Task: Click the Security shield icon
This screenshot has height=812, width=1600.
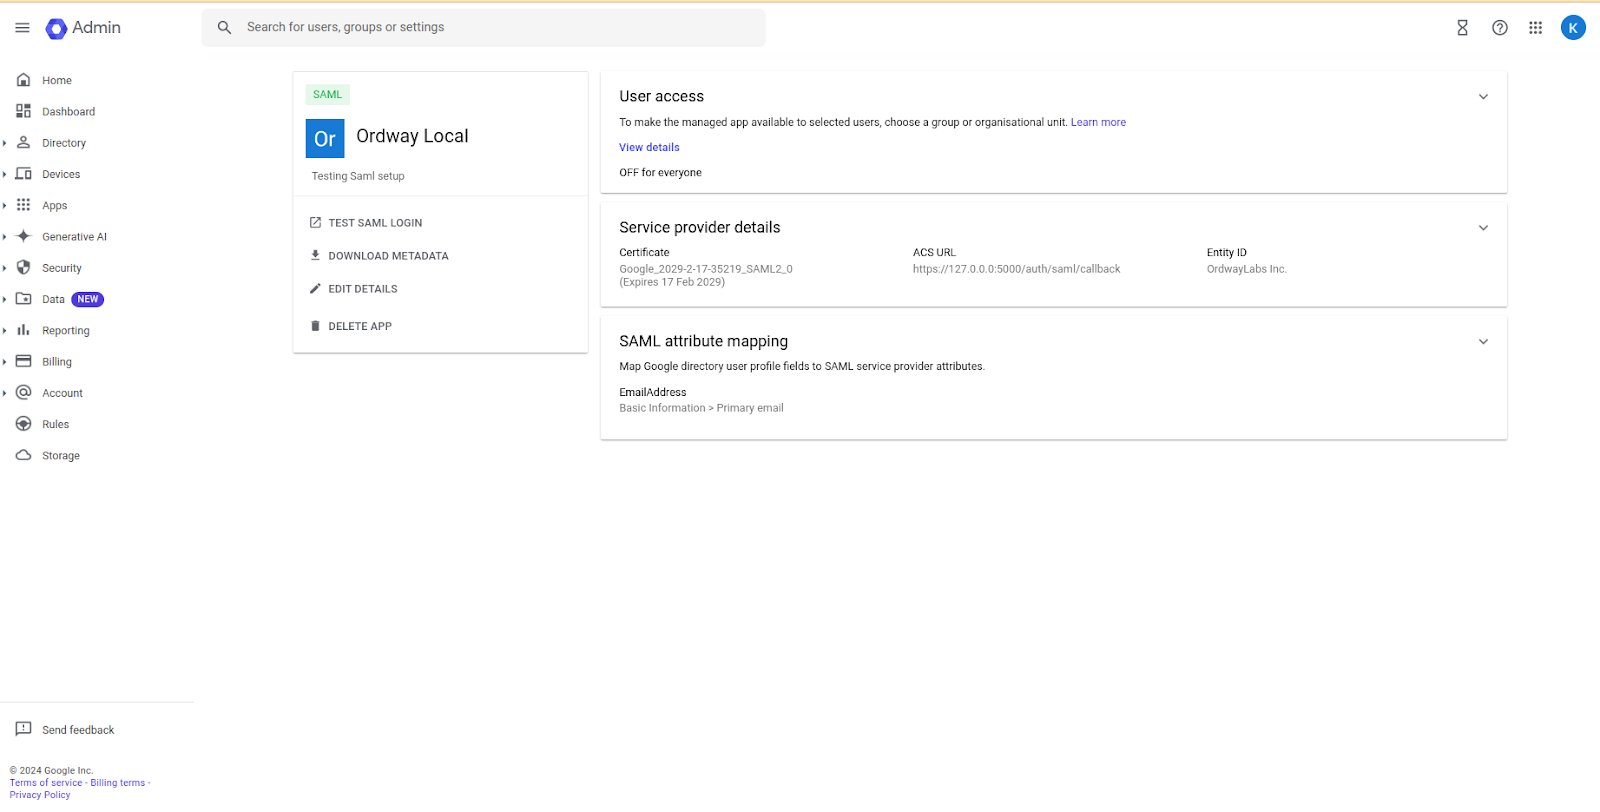Action: pos(23,268)
